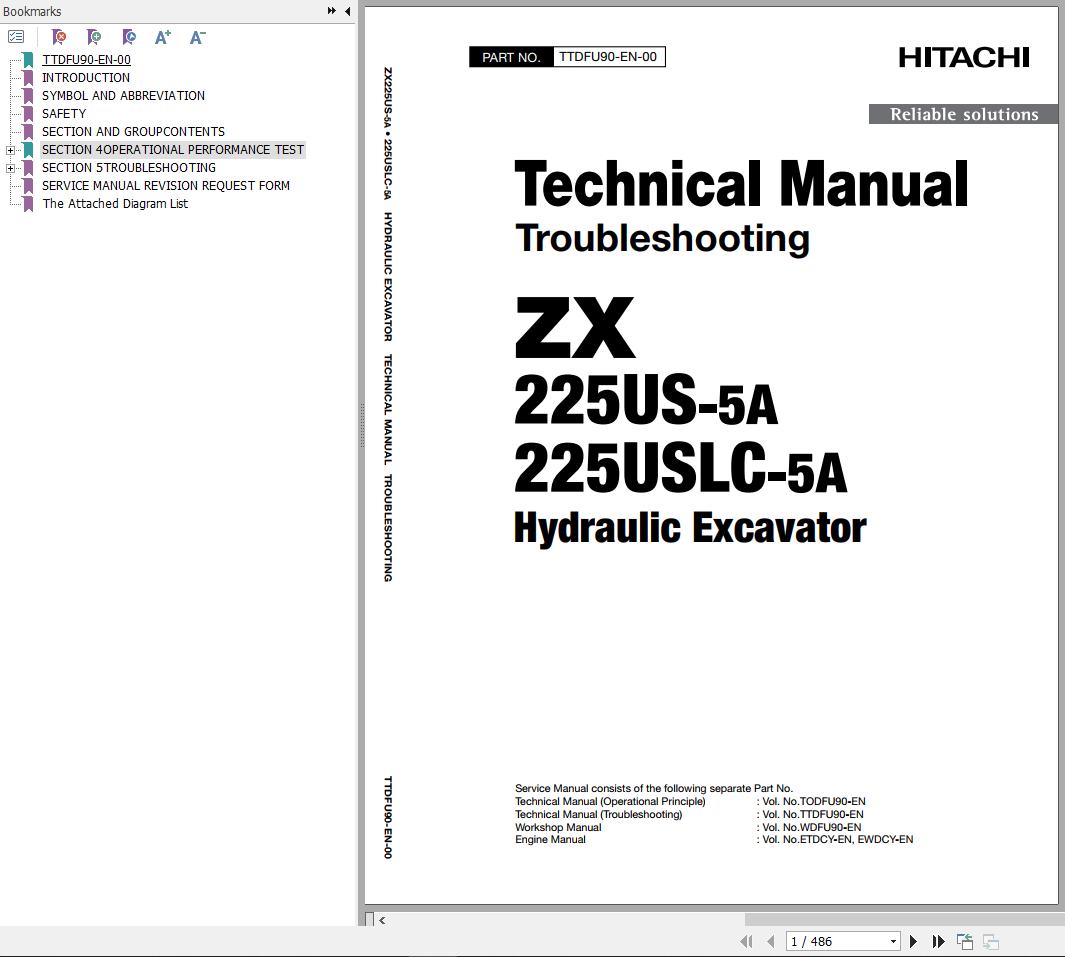Expand all panels with double-arrow icon
1065x957 pixels.
(x=331, y=11)
